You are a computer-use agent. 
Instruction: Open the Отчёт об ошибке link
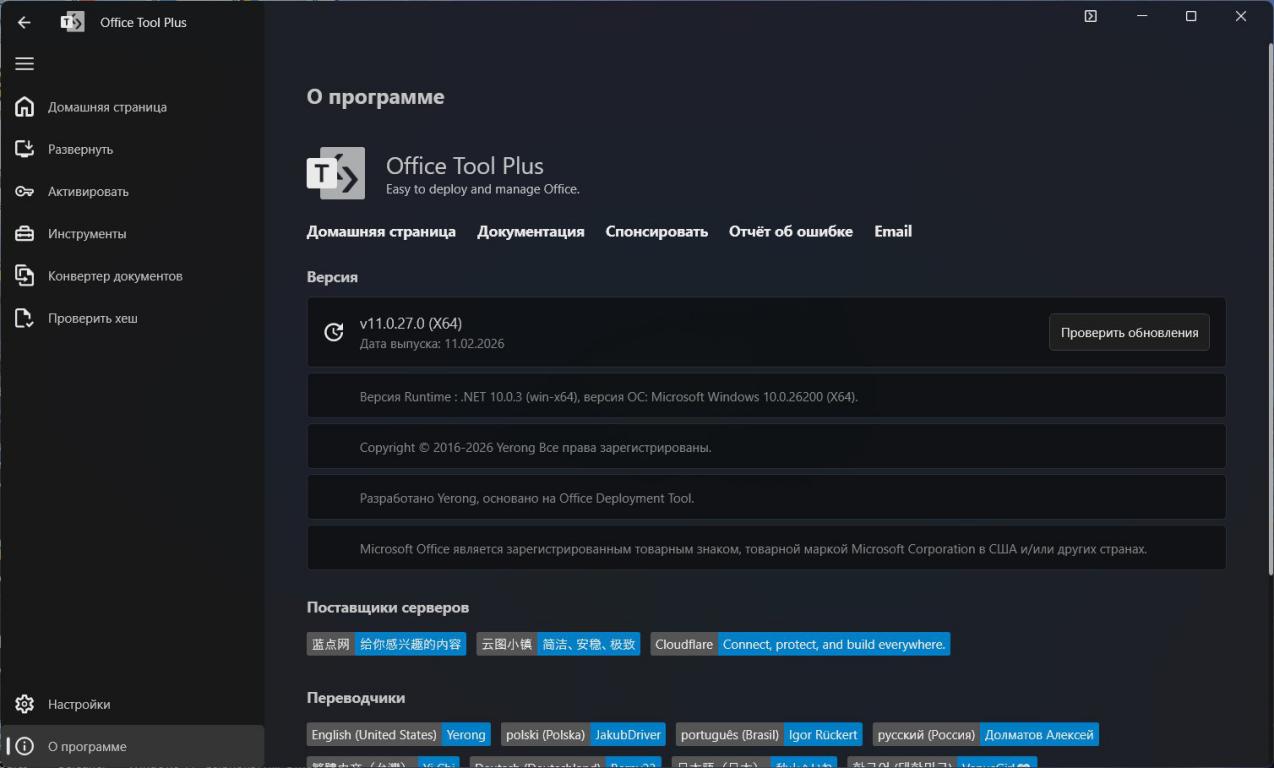790,231
